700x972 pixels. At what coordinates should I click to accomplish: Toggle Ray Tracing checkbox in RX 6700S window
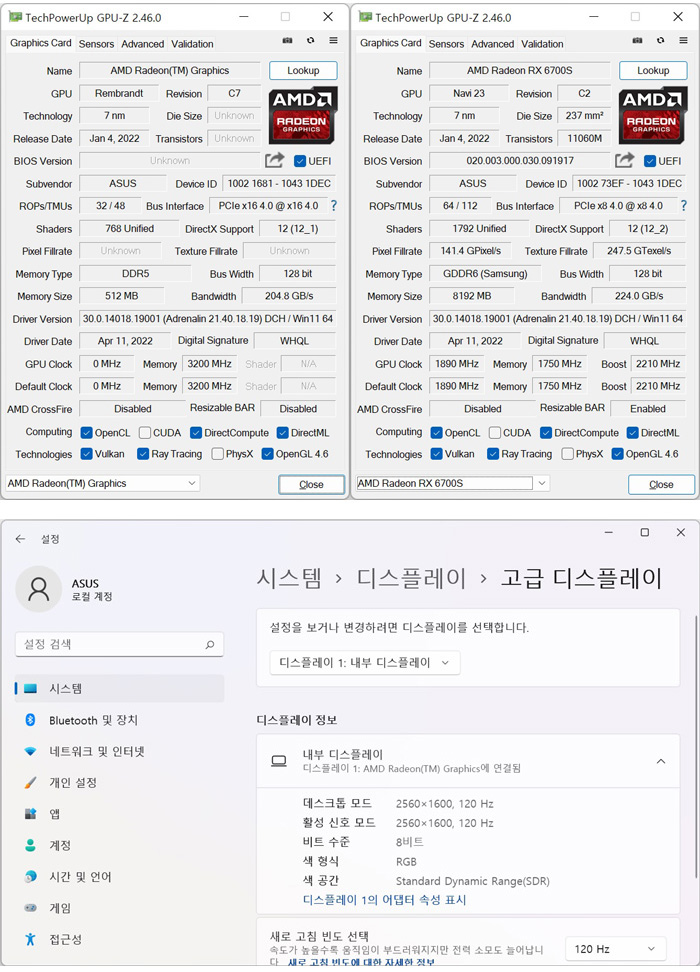click(x=493, y=454)
